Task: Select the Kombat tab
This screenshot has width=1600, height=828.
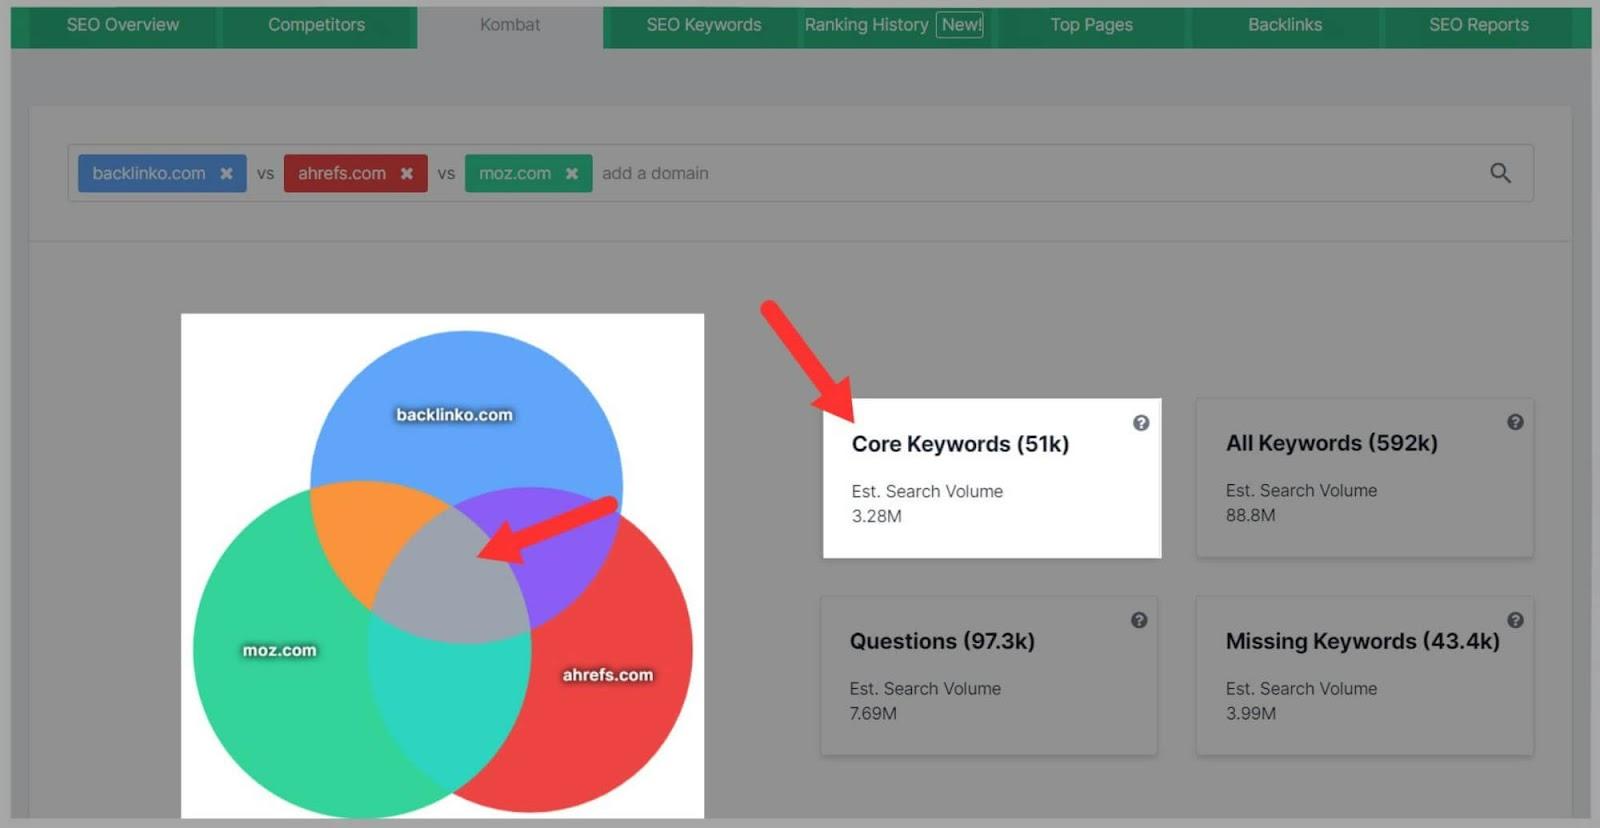Action: (510, 25)
